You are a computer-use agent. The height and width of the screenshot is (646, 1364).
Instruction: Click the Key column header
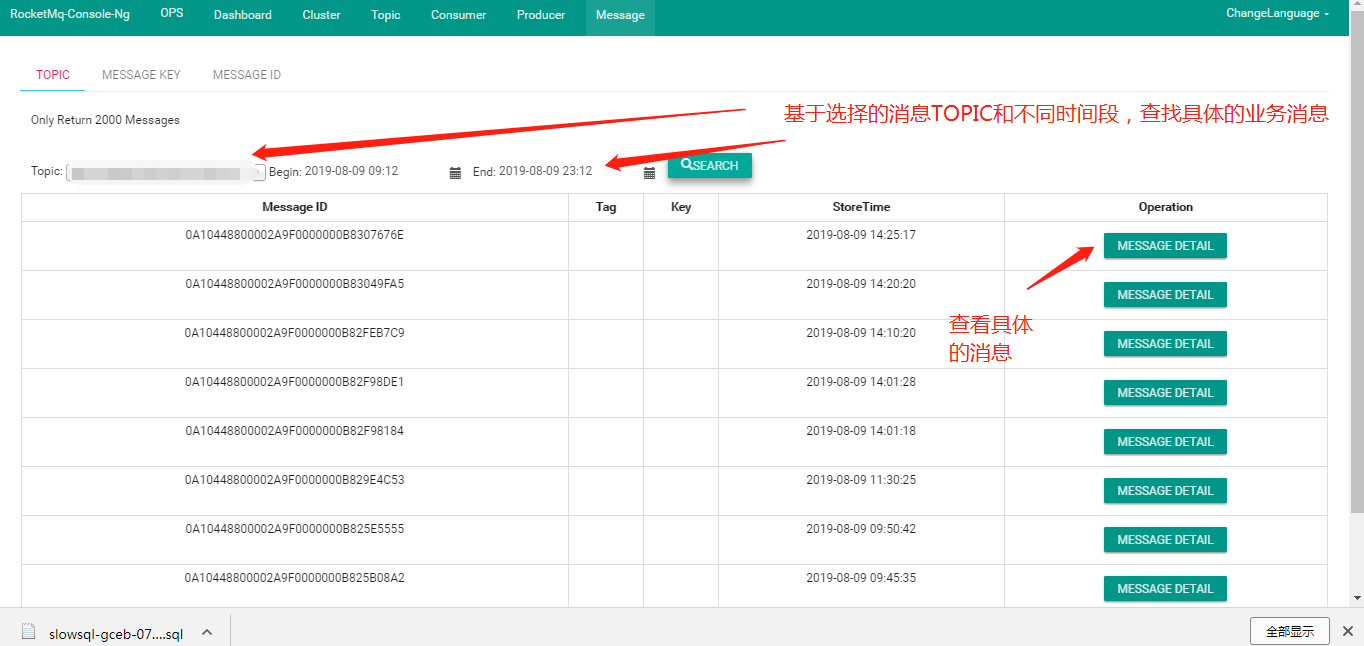point(681,207)
